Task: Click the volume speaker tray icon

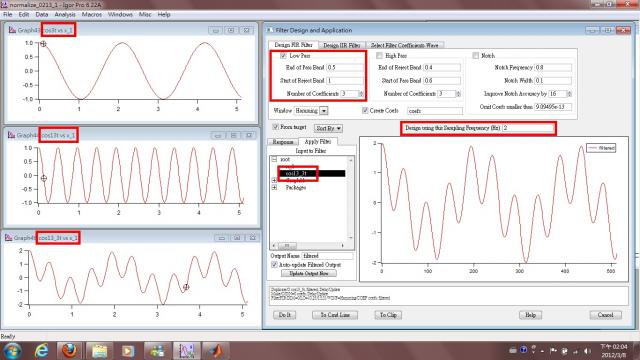Action: point(587,351)
